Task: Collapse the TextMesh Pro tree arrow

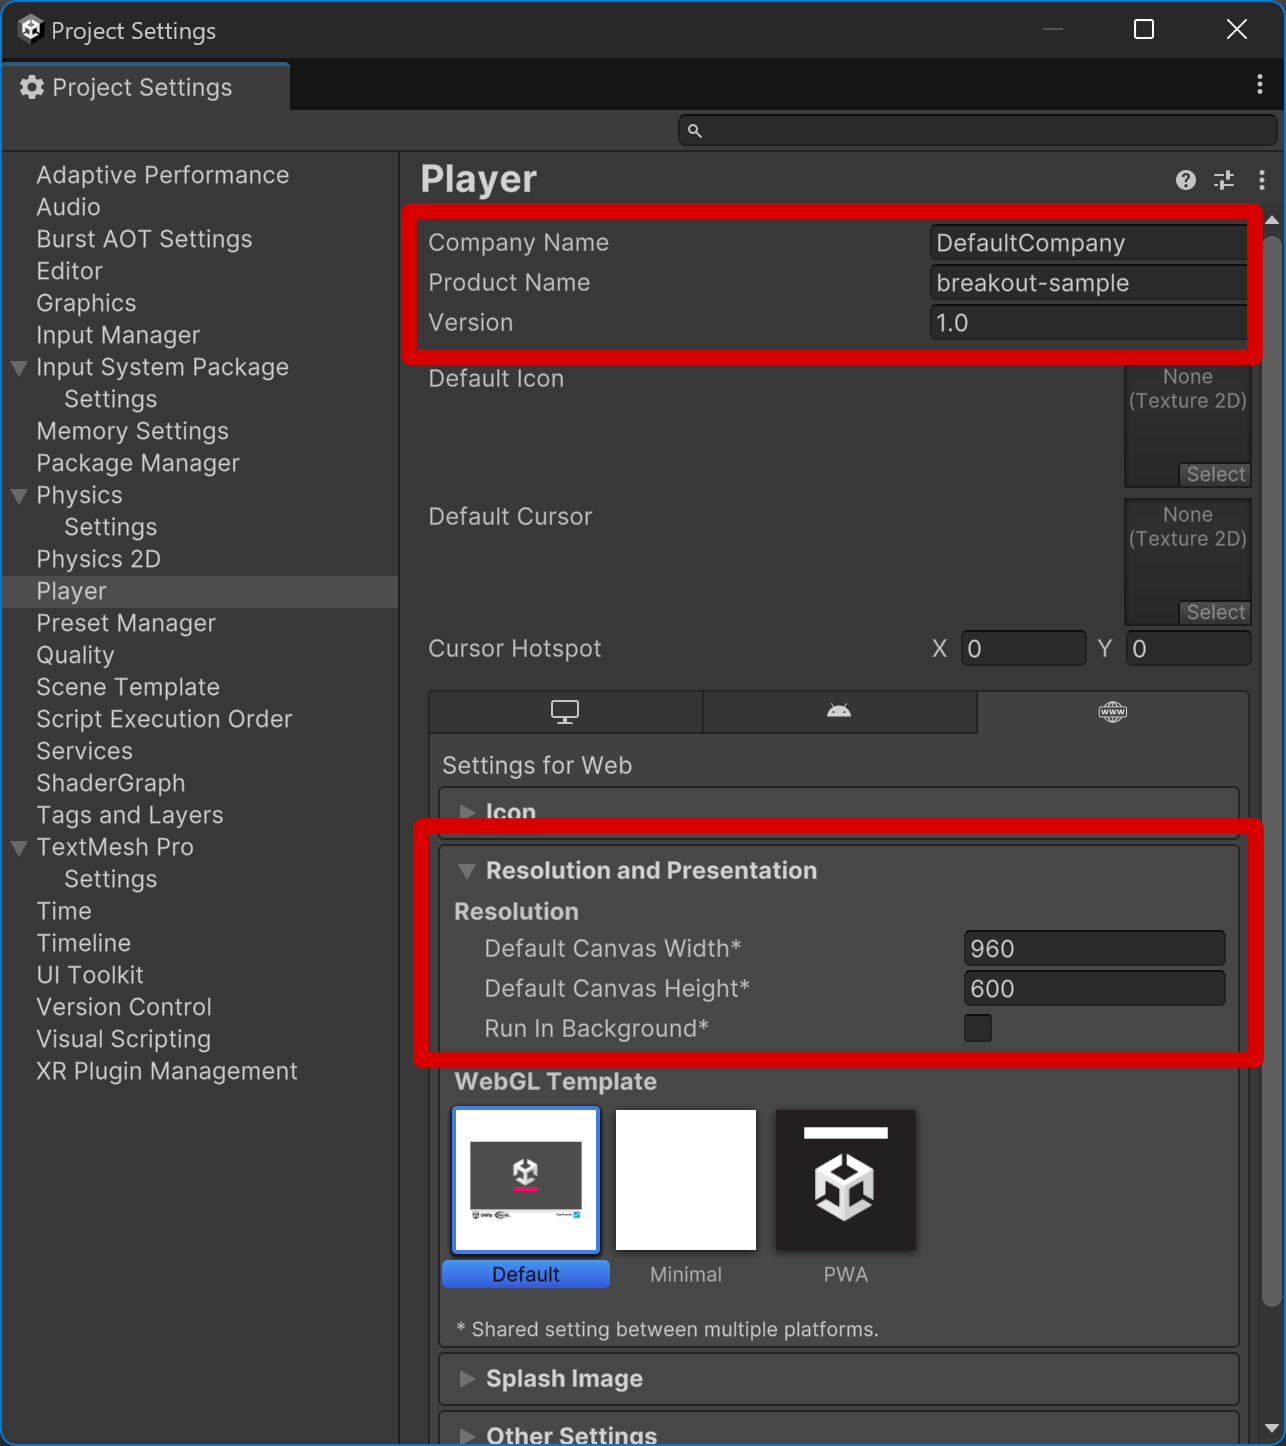Action: pyautogui.click(x=19, y=848)
